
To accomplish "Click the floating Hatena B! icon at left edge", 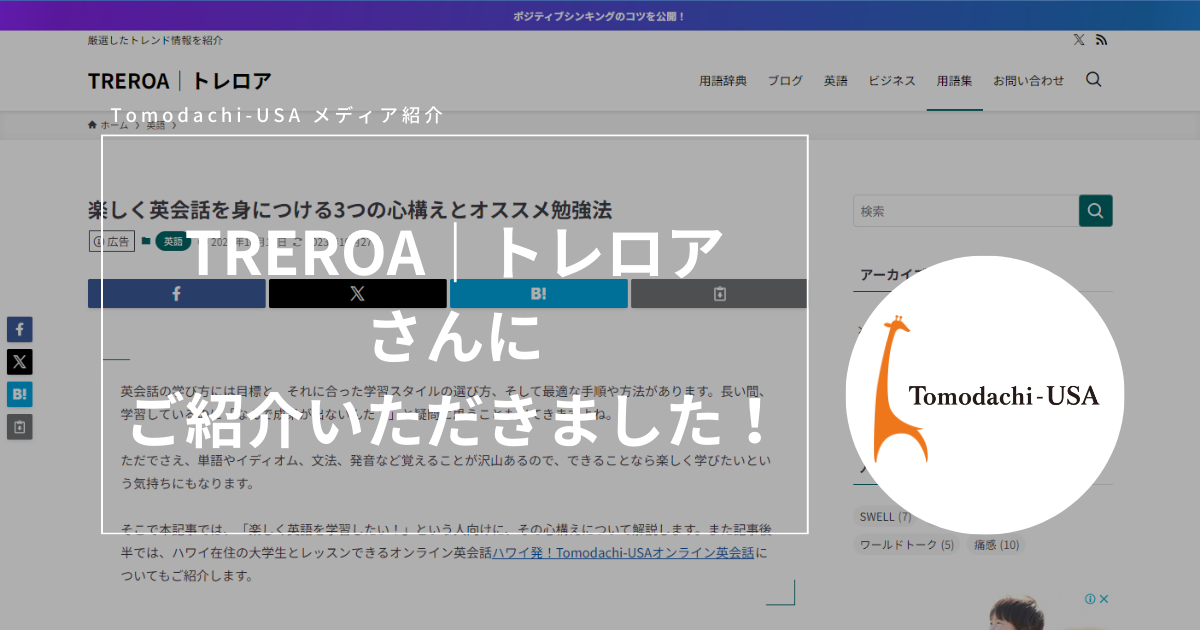I will [x=20, y=394].
